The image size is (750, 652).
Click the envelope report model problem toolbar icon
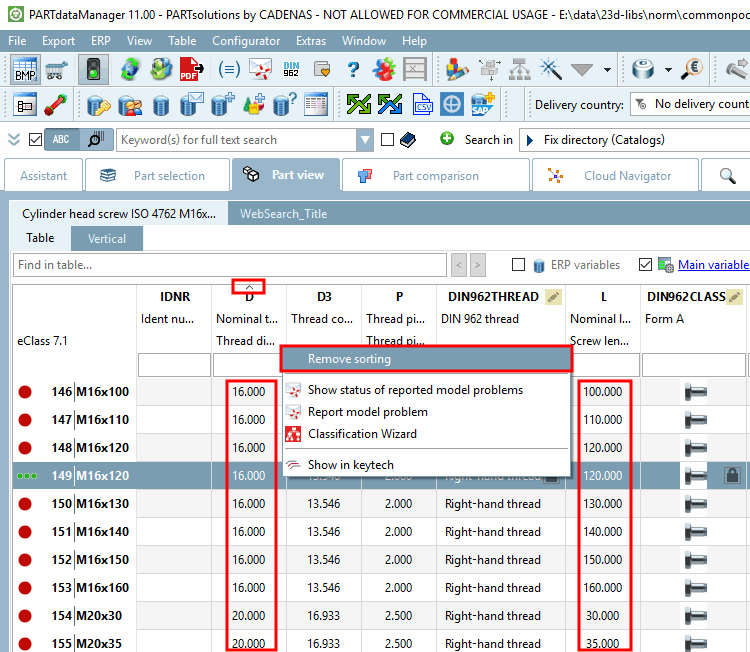[x=260, y=69]
